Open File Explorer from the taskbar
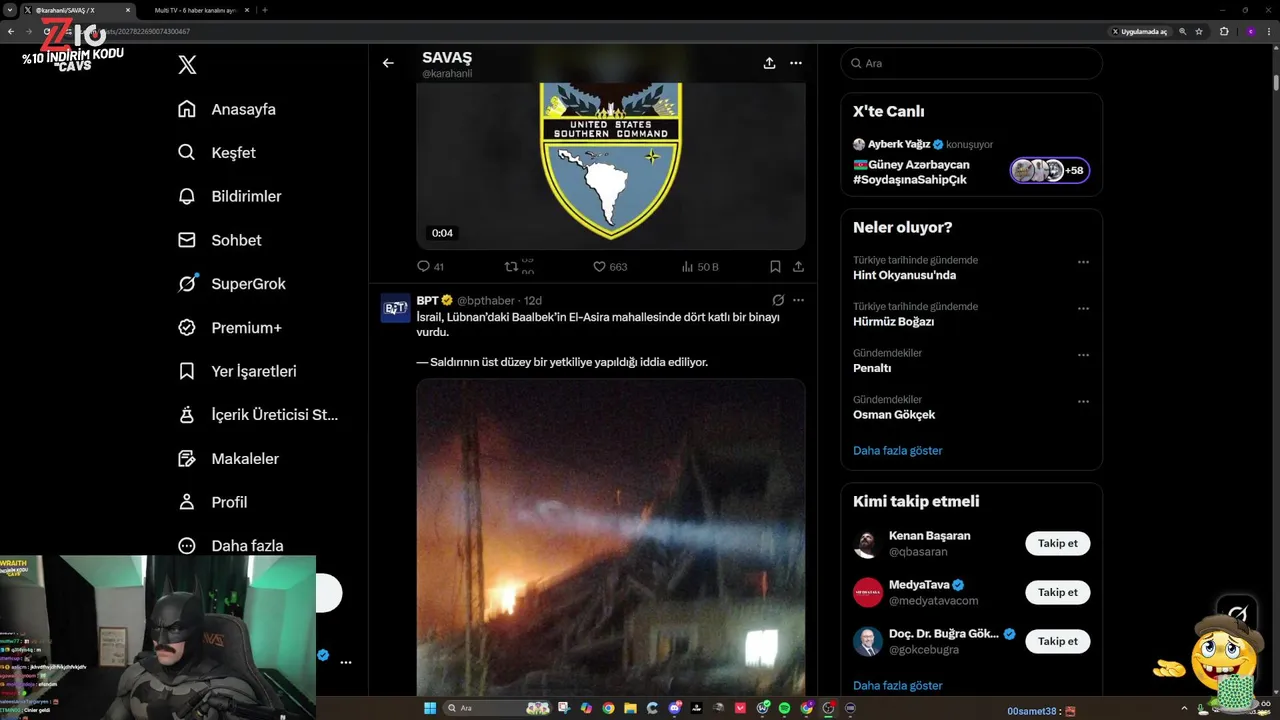Screen dimensions: 1280x720 click(x=631, y=708)
